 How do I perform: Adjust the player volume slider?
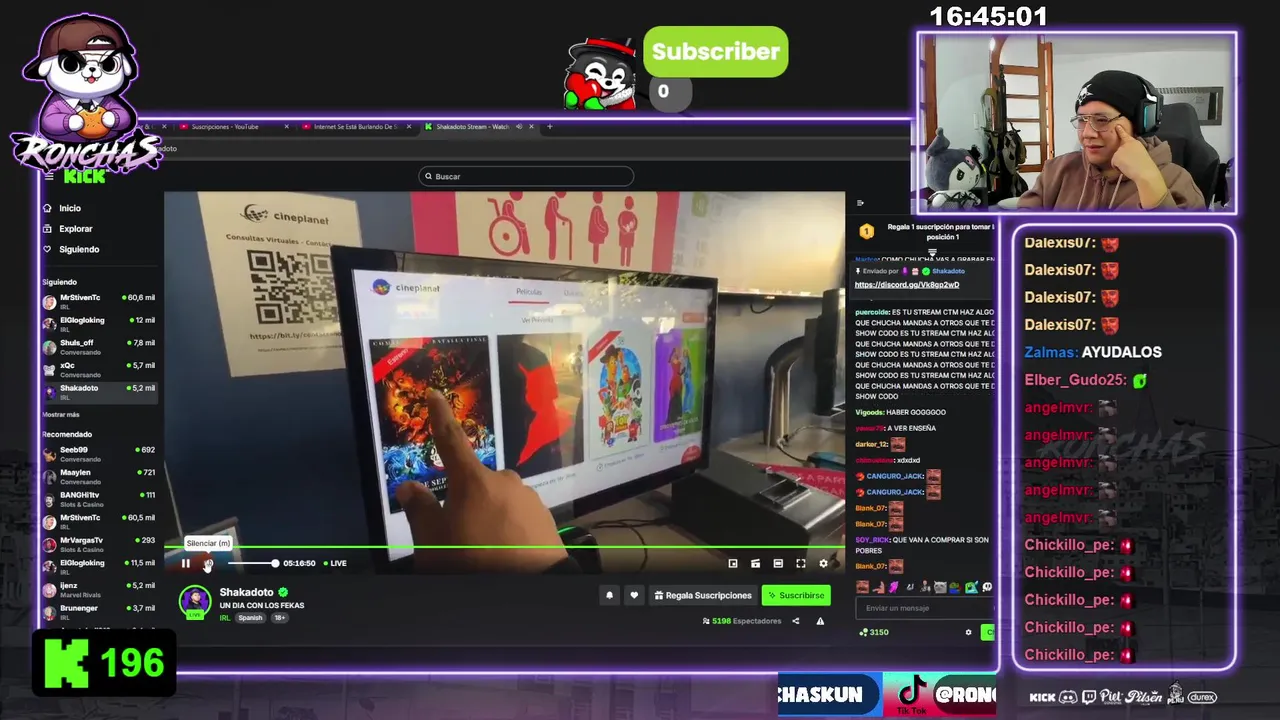pyautogui.click(x=253, y=564)
